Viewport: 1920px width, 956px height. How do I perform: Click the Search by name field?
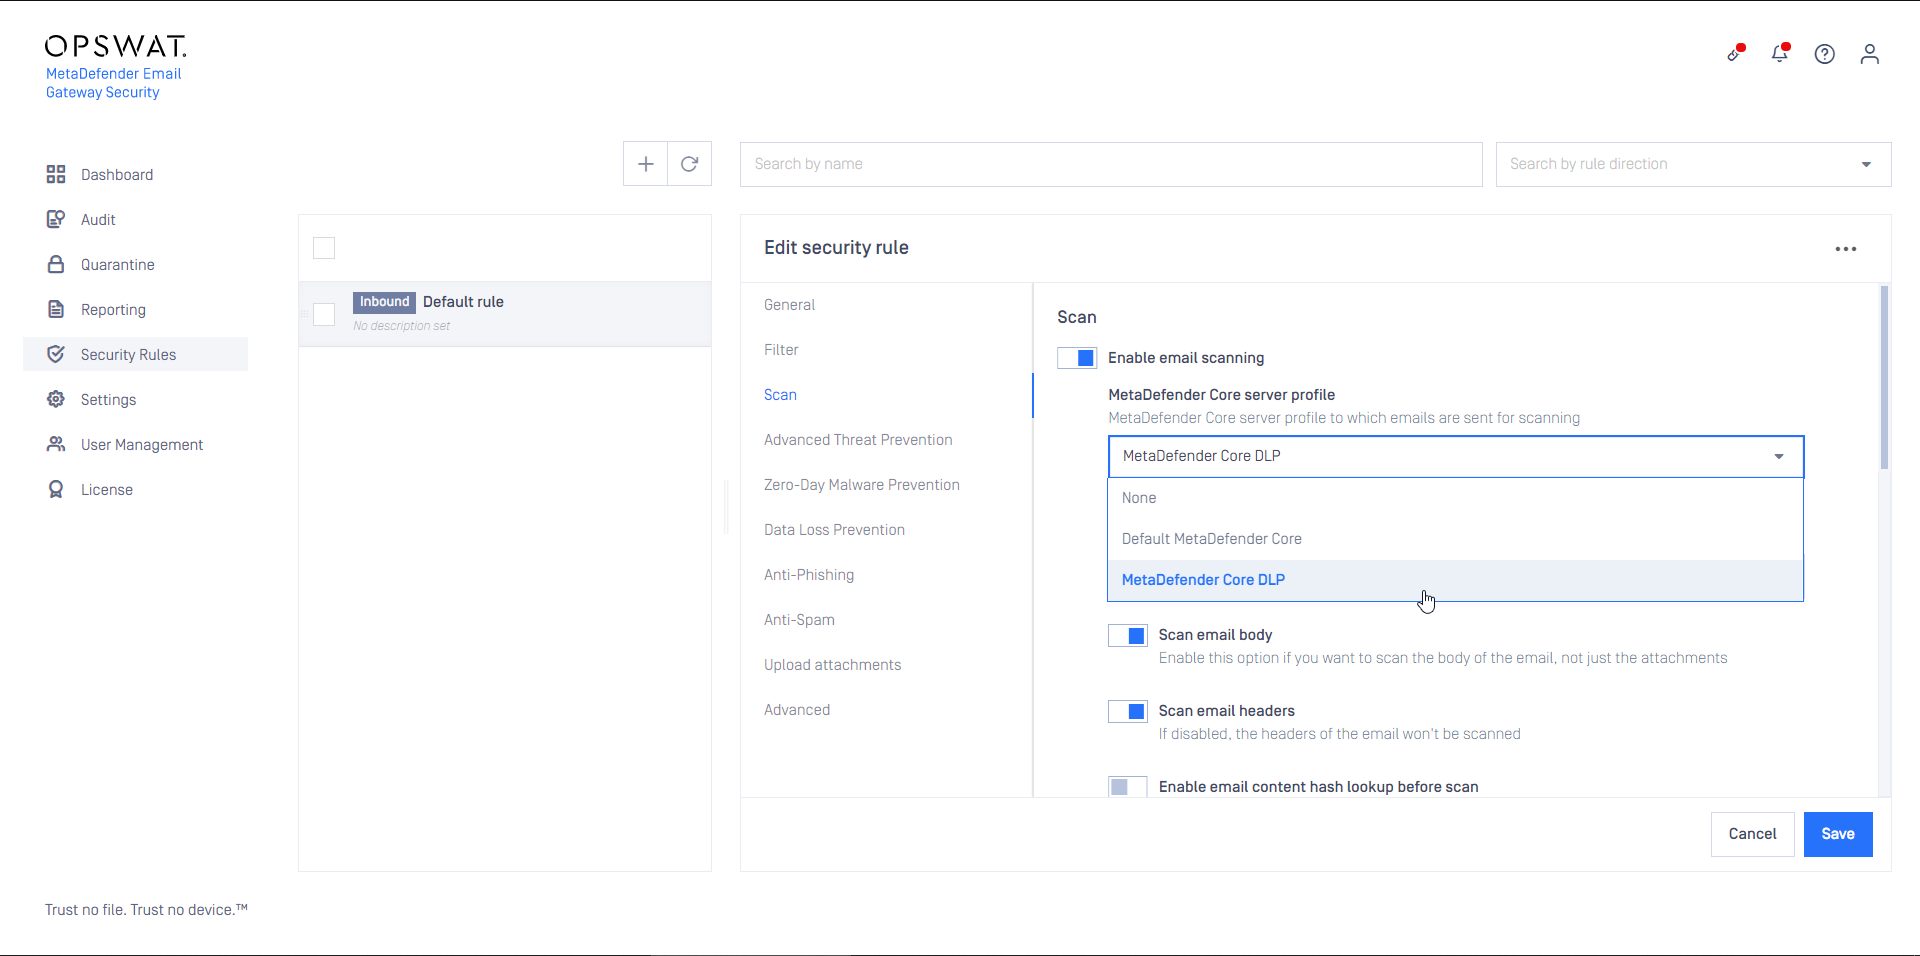[x=1110, y=164]
